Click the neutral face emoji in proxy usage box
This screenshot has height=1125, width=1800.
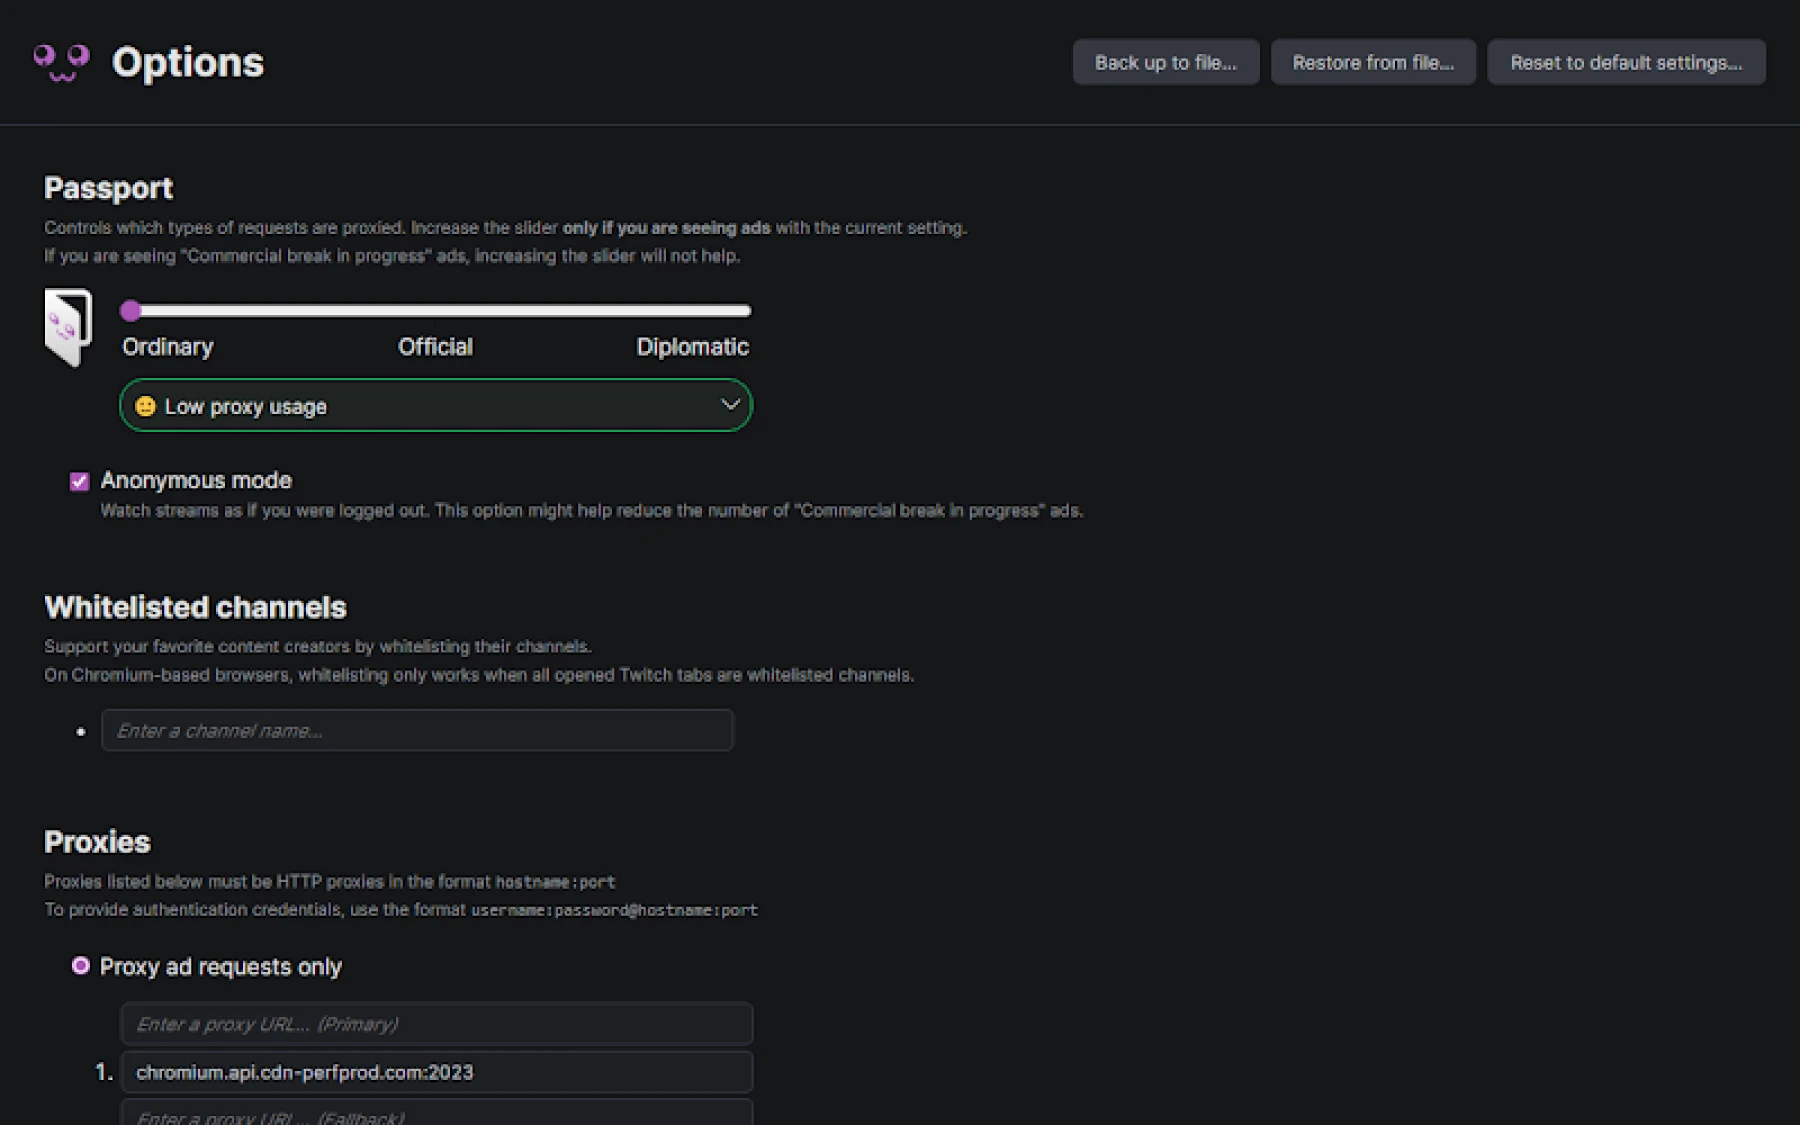(145, 406)
